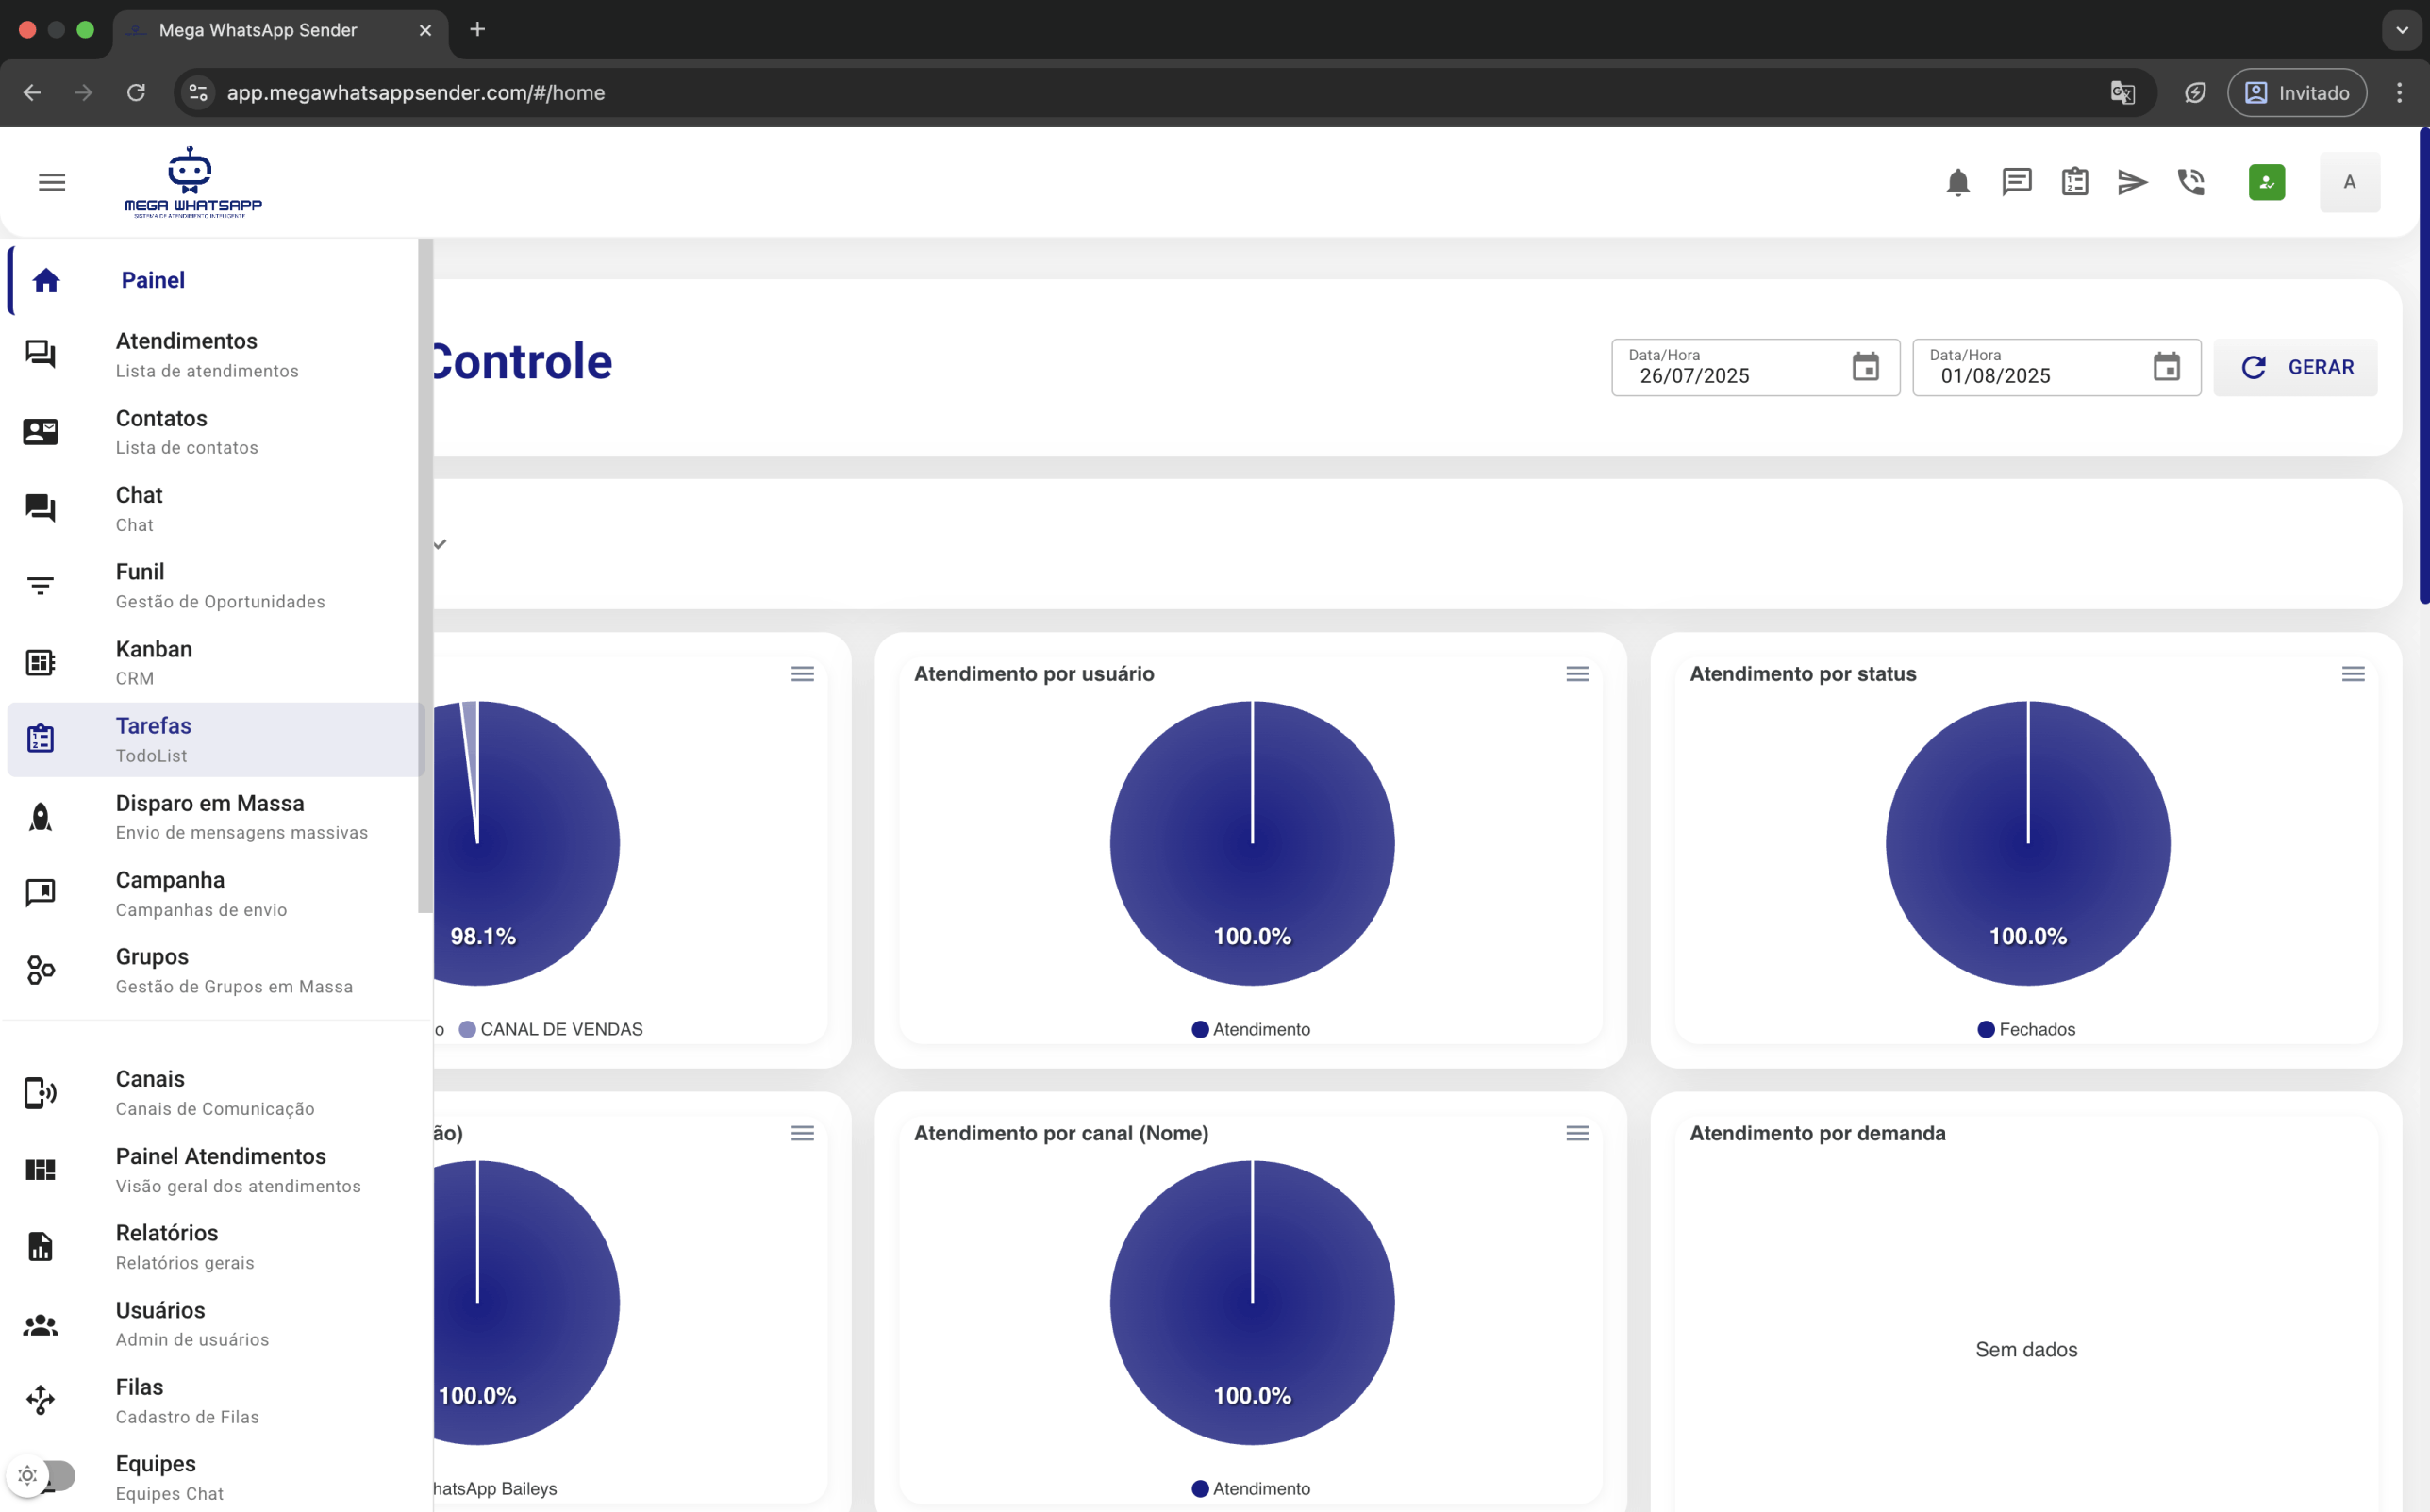Open Atendimentos in the sidebar
This screenshot has height=1512, width=2430.
click(x=216, y=355)
